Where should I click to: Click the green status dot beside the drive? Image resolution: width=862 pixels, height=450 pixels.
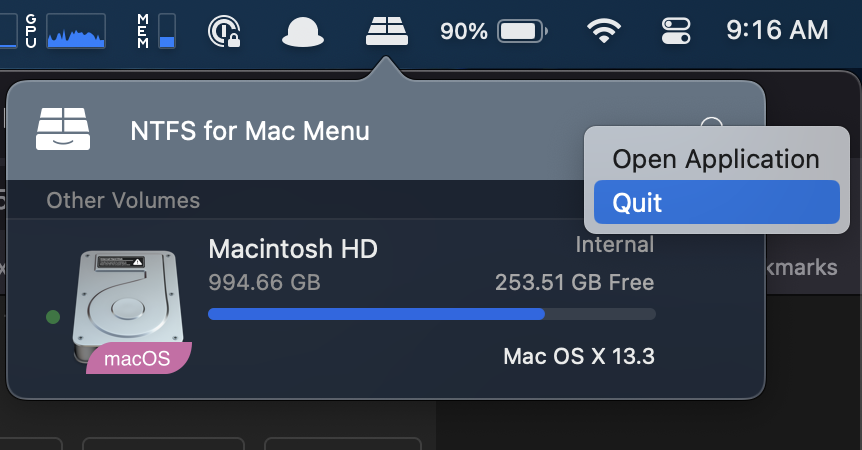coord(53,317)
